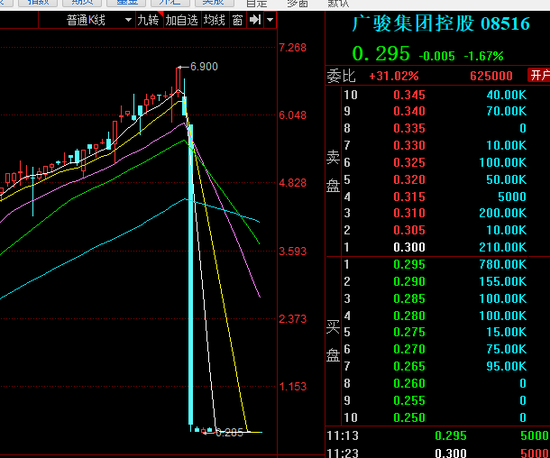The image size is (550, 458).
Task: Open the 普通K线 chart type dropdown
Action: click(x=86, y=20)
